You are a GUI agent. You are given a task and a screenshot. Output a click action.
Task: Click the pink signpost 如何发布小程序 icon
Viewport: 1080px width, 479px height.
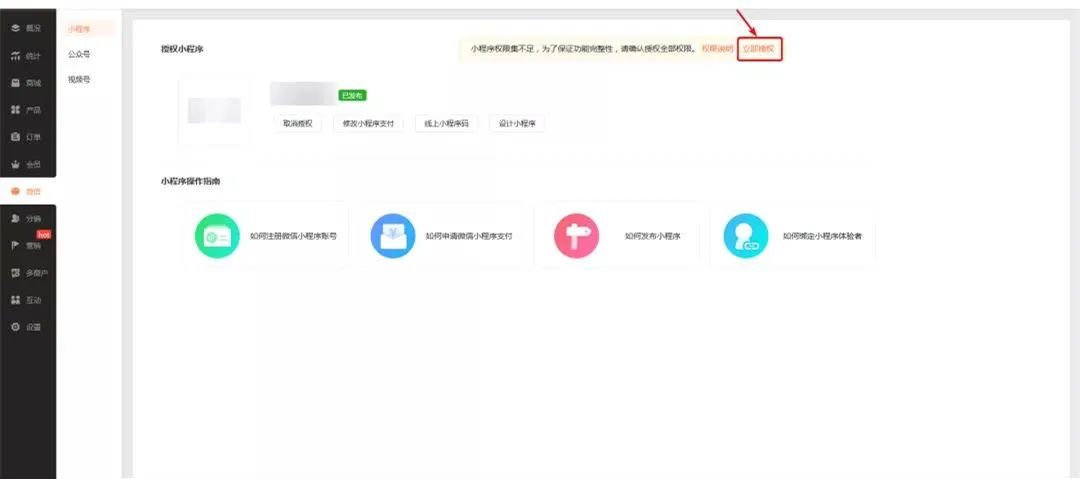(577, 236)
